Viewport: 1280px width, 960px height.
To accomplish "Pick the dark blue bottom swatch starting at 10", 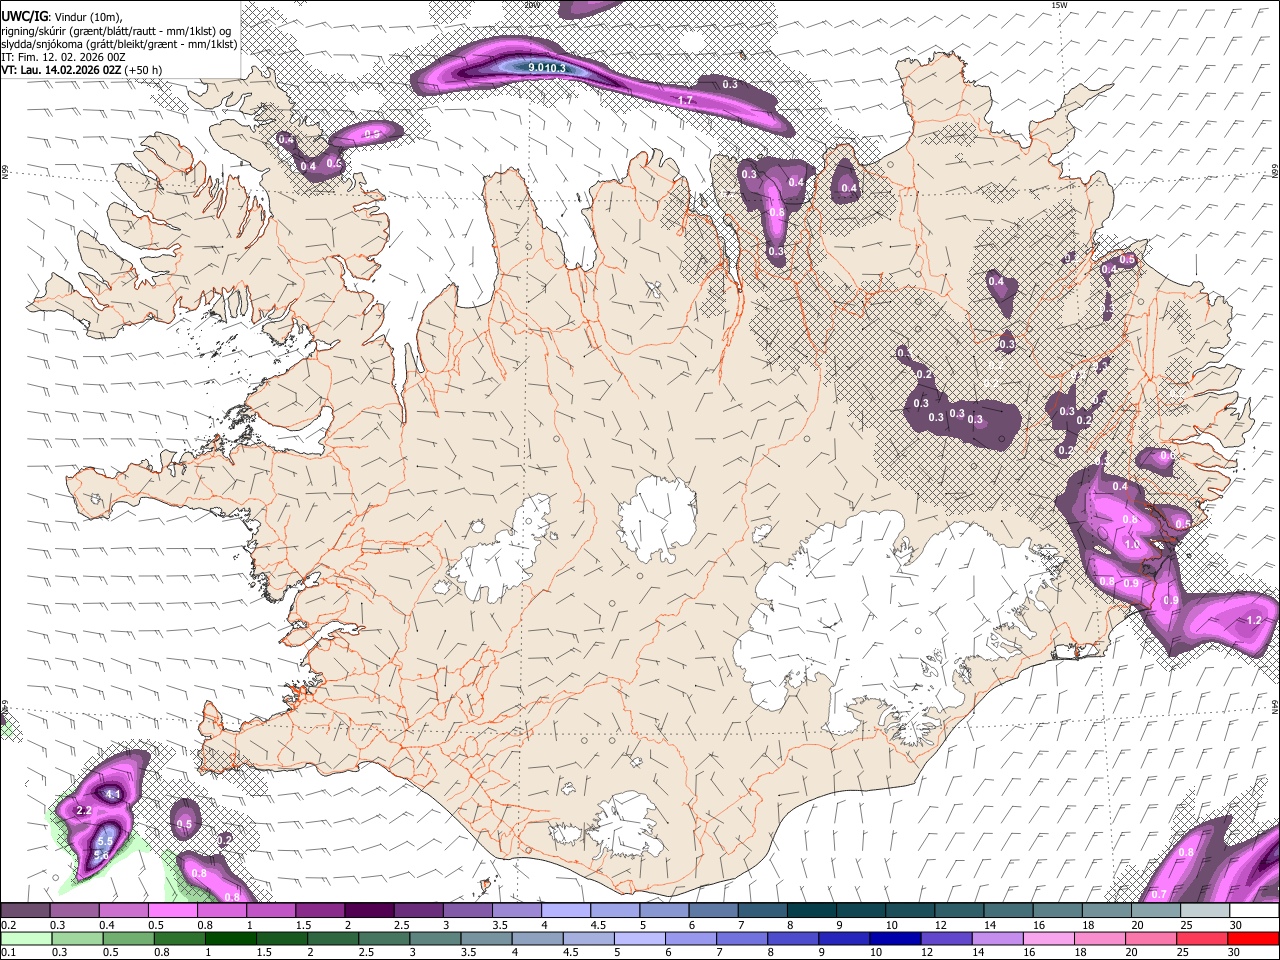I will (895, 938).
